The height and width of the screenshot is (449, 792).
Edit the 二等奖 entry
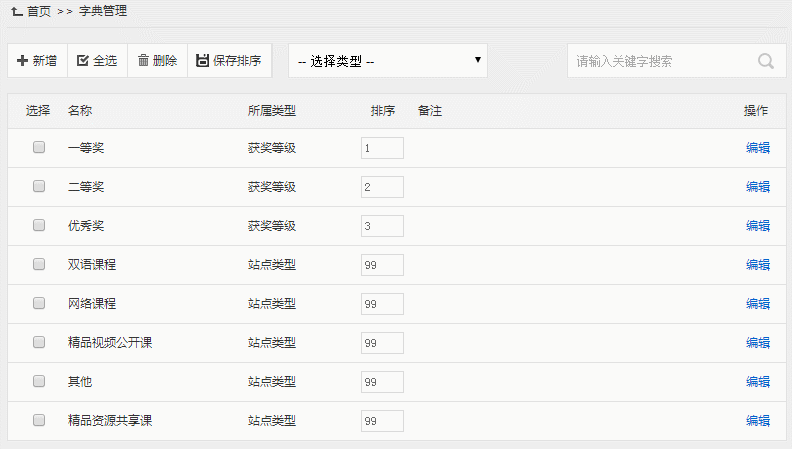click(757, 187)
